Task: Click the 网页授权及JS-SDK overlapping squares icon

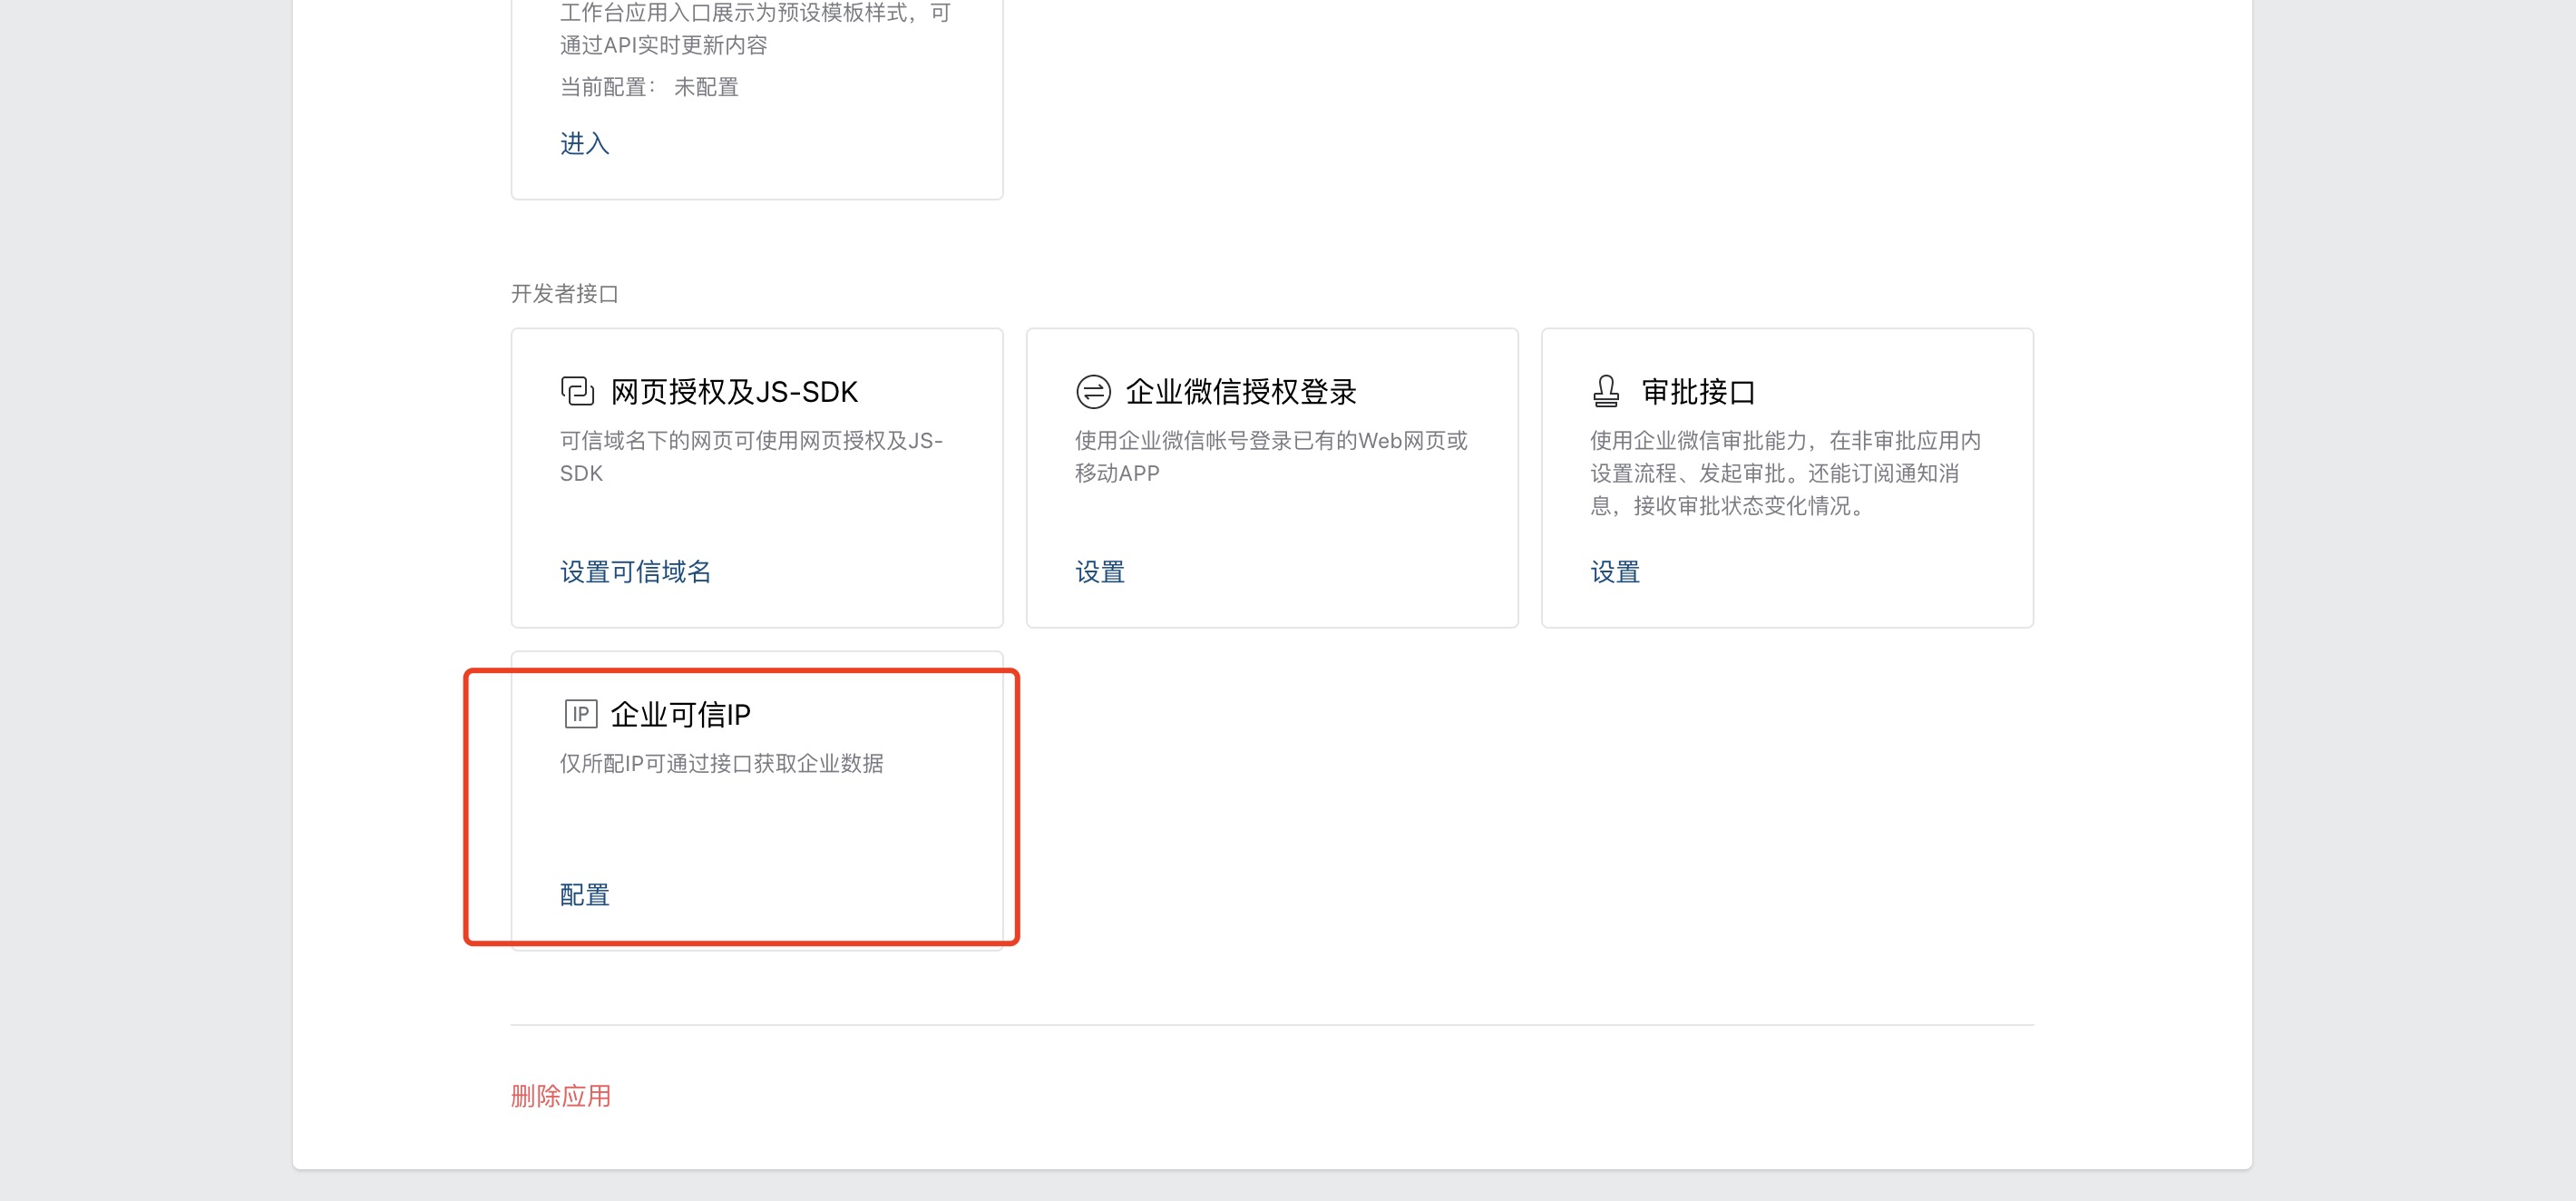Action: 577,391
